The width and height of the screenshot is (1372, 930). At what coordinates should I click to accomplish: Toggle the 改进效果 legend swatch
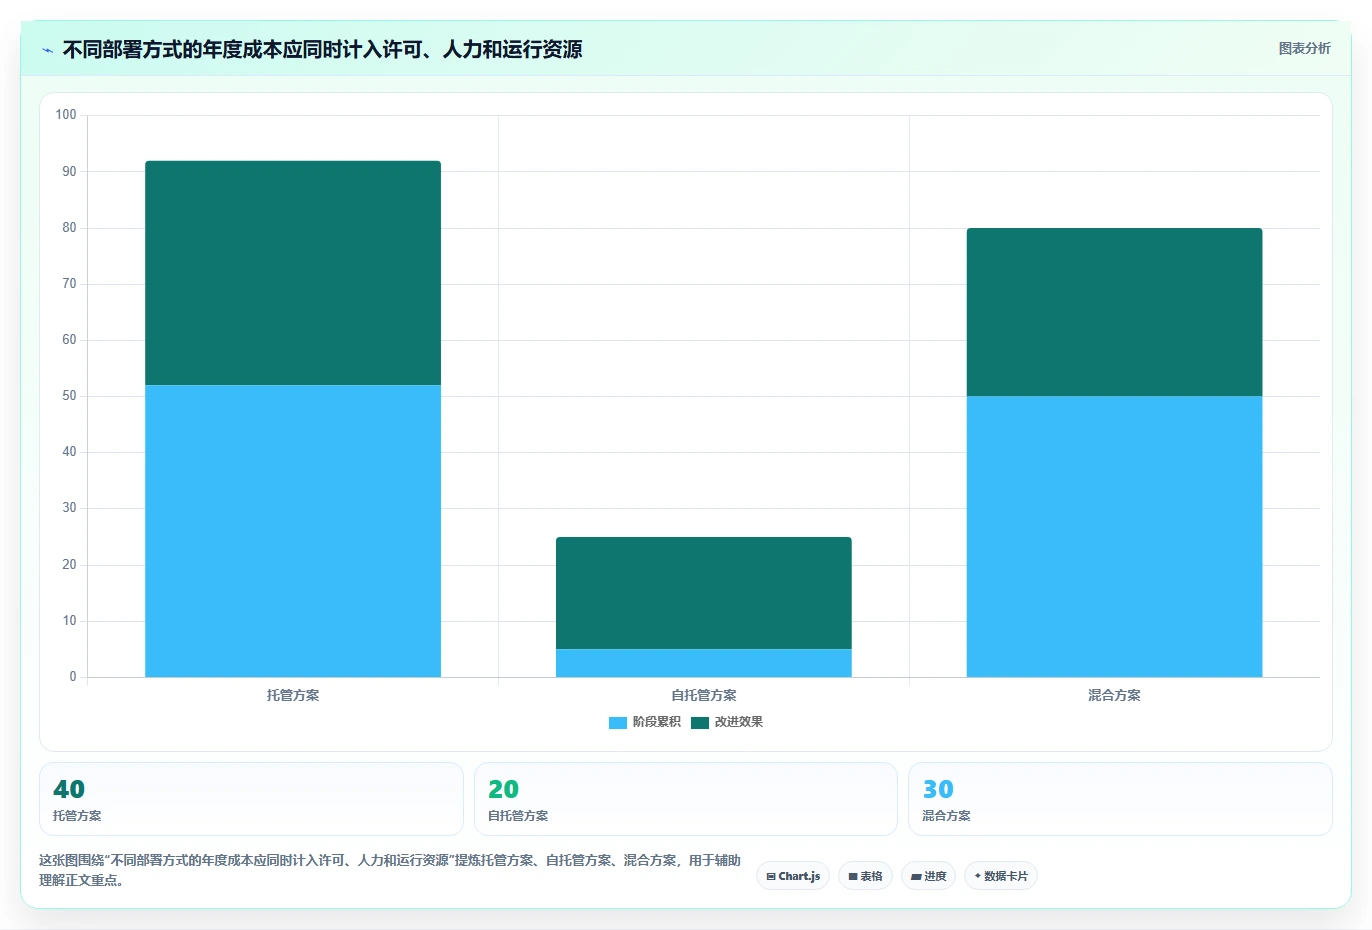pyautogui.click(x=699, y=722)
